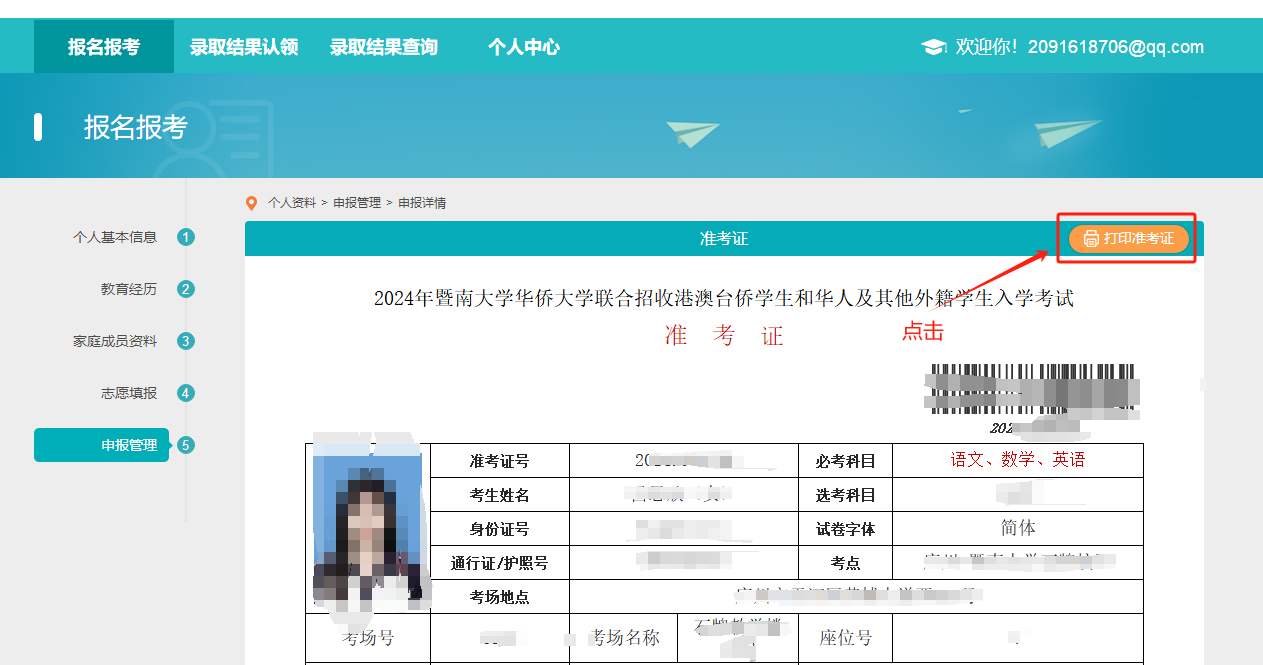Image resolution: width=1263 pixels, height=665 pixels.
Task: Switch to 录取结果查询 tab
Action: point(384,47)
